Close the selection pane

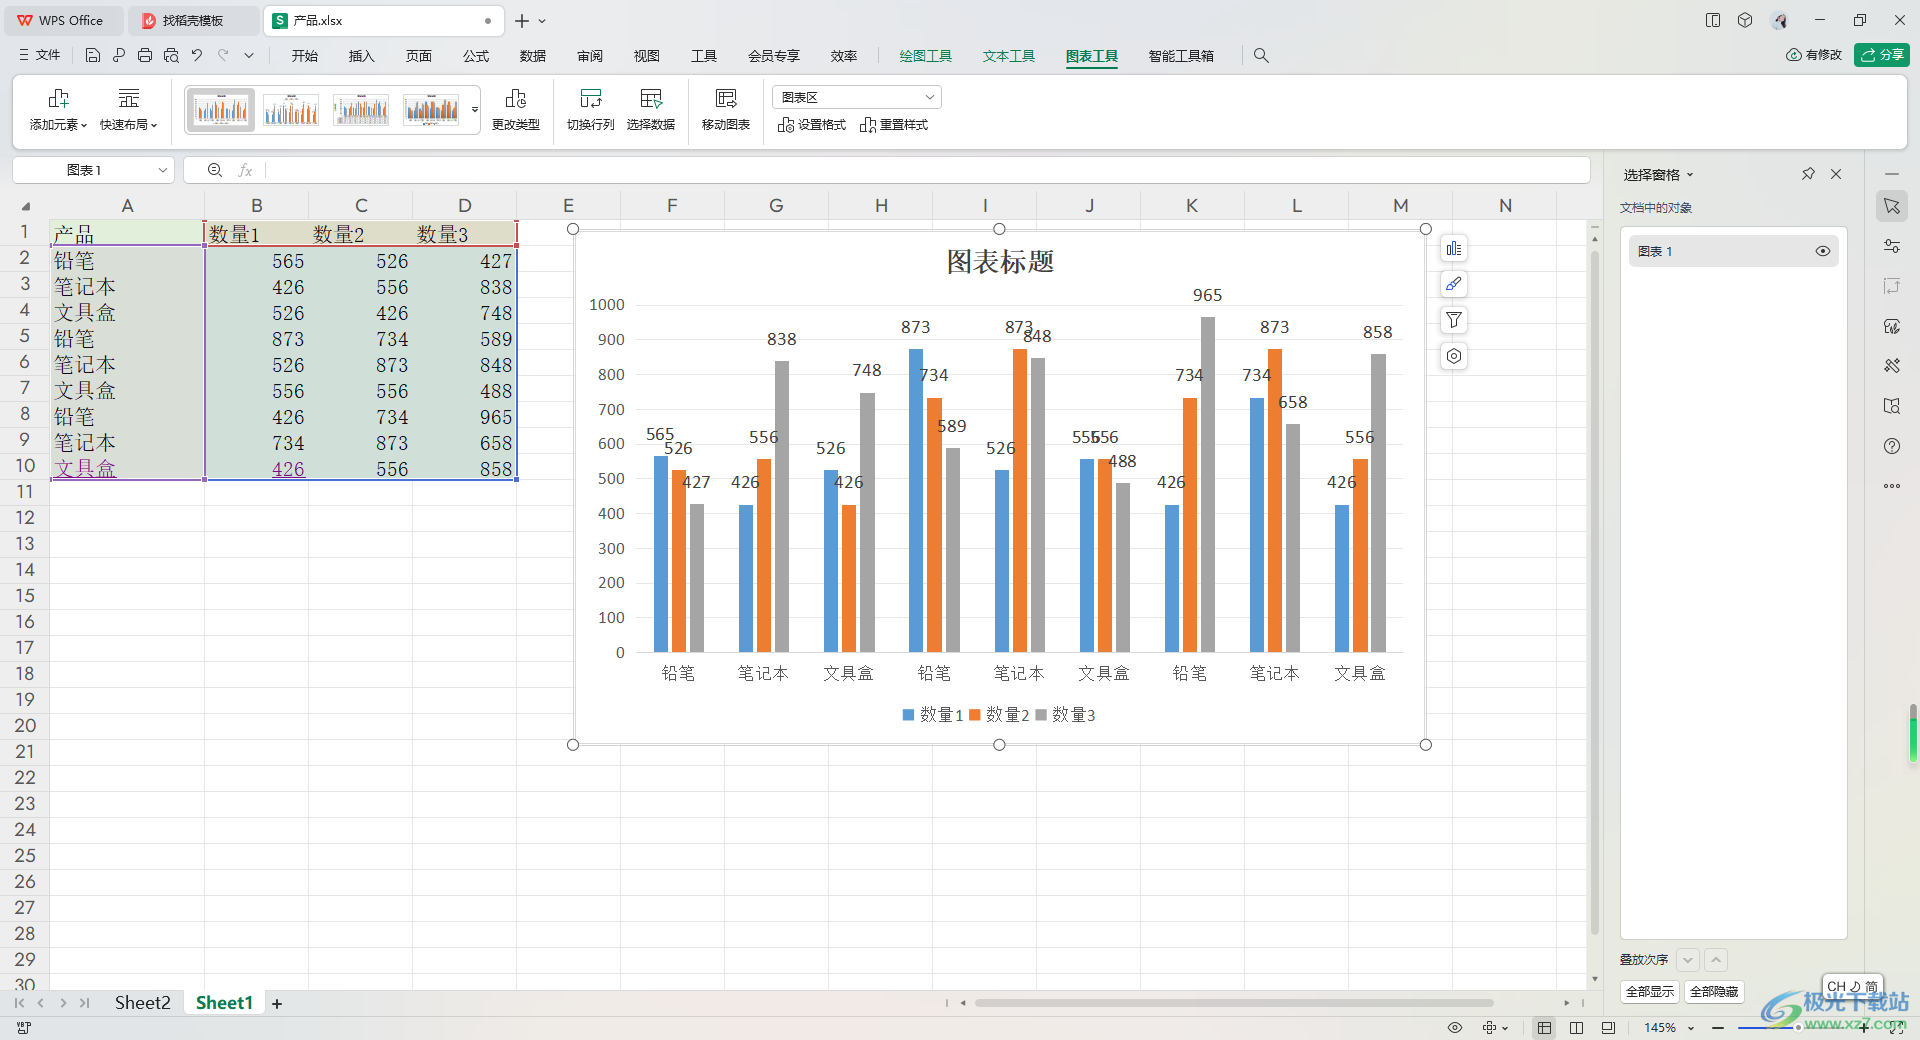(1836, 174)
